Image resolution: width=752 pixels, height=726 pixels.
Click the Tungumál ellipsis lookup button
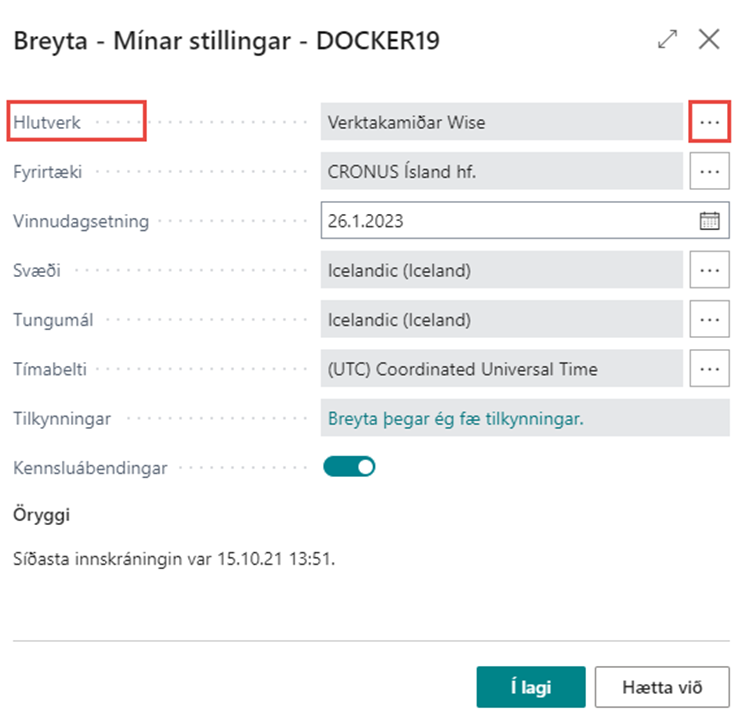(709, 320)
